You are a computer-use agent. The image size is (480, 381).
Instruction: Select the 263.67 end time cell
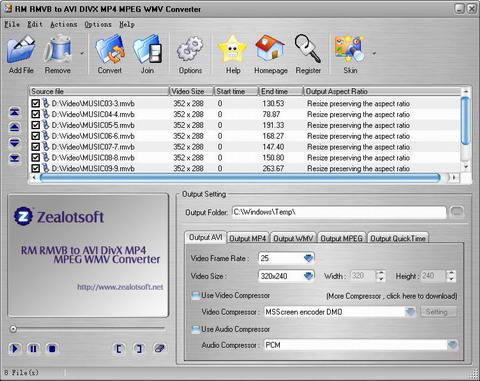pos(273,168)
